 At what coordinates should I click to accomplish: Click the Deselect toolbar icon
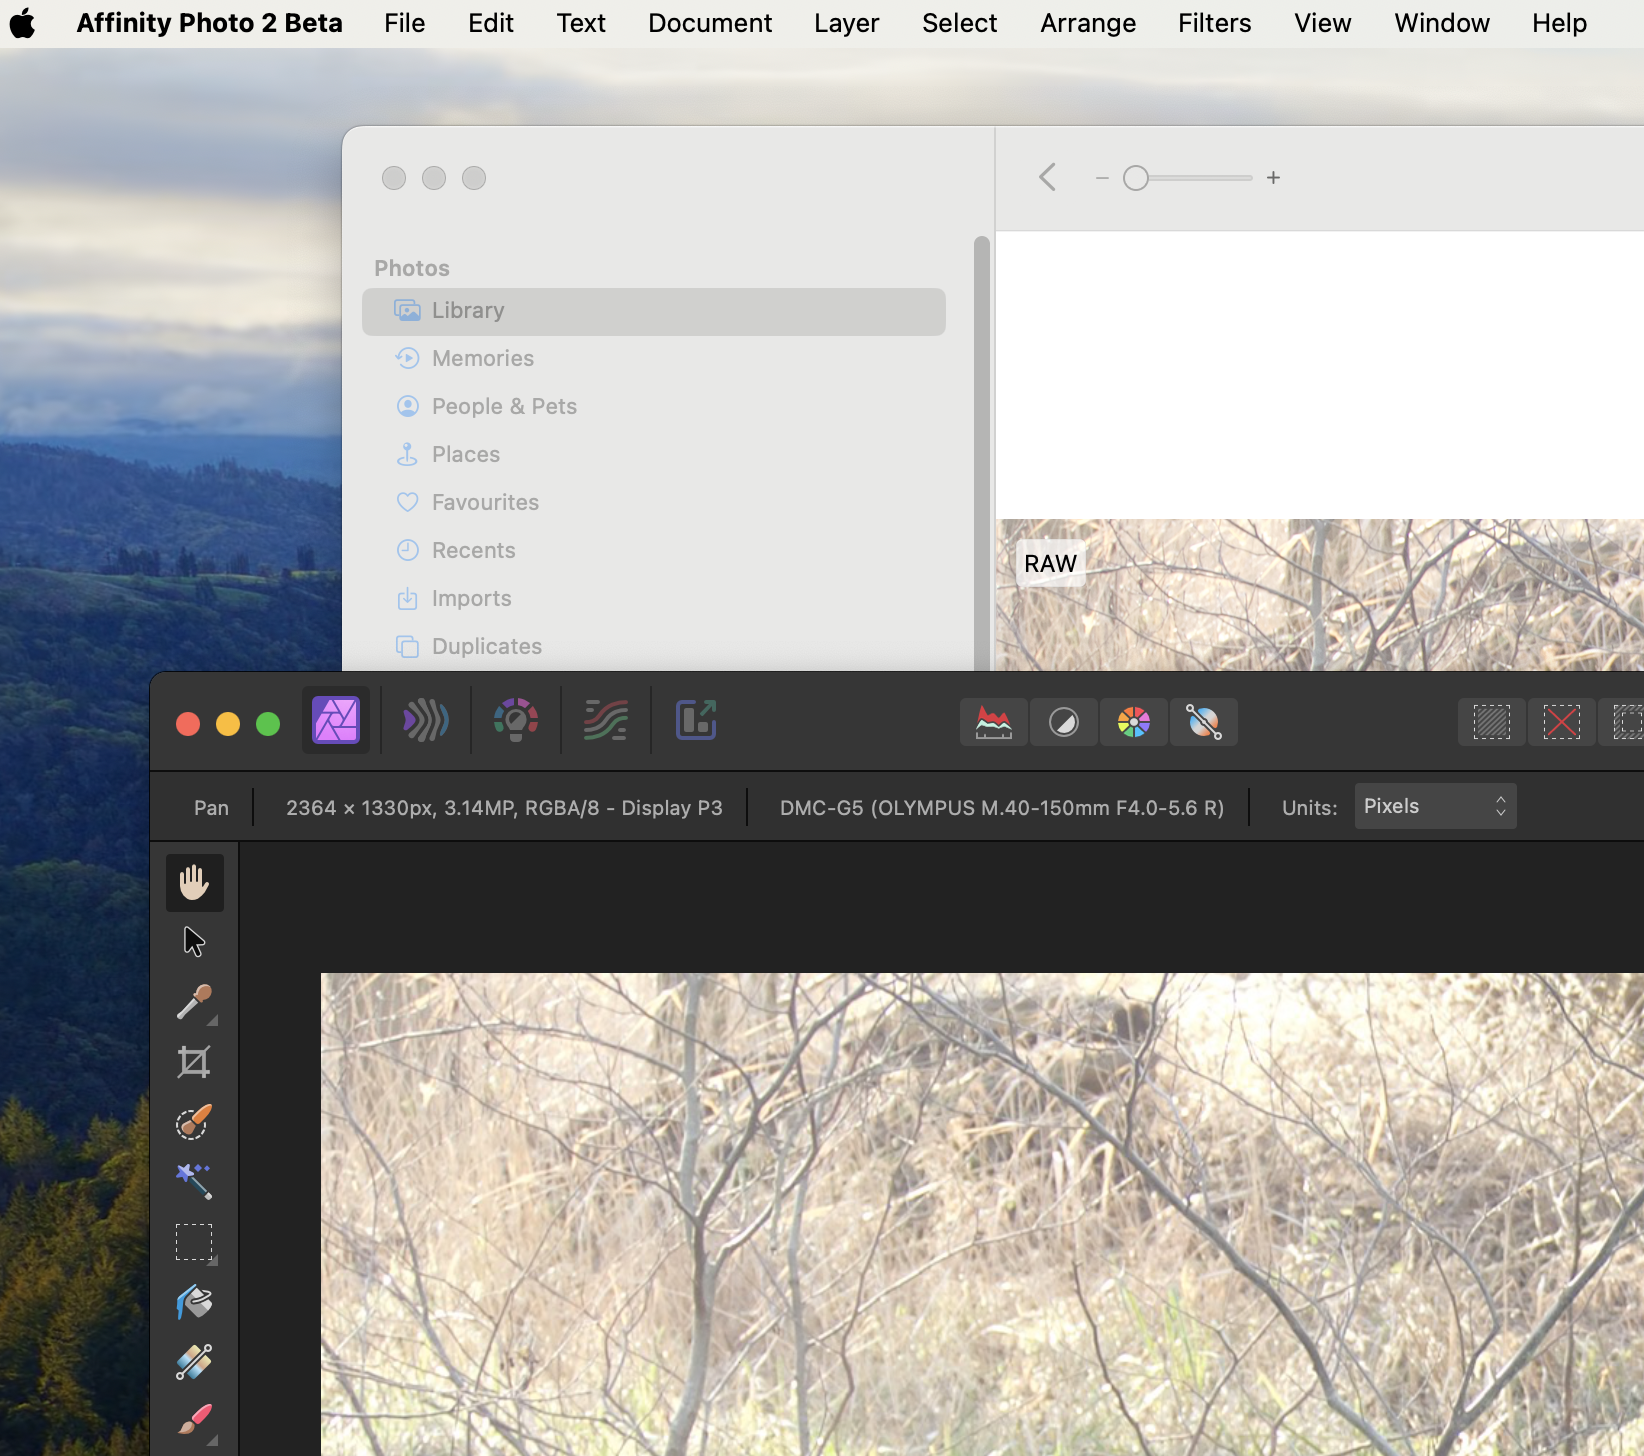tap(1562, 722)
